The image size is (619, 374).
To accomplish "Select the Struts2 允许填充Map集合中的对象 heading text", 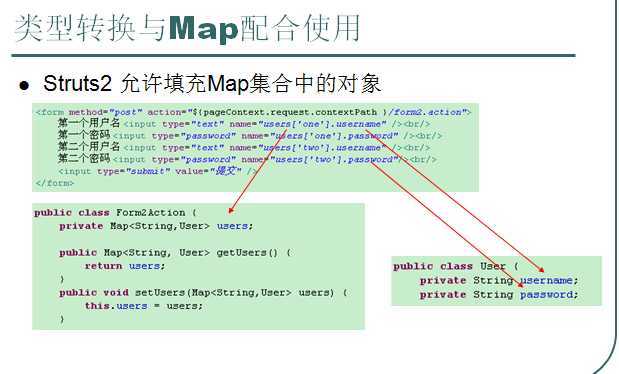I will [x=212, y=84].
